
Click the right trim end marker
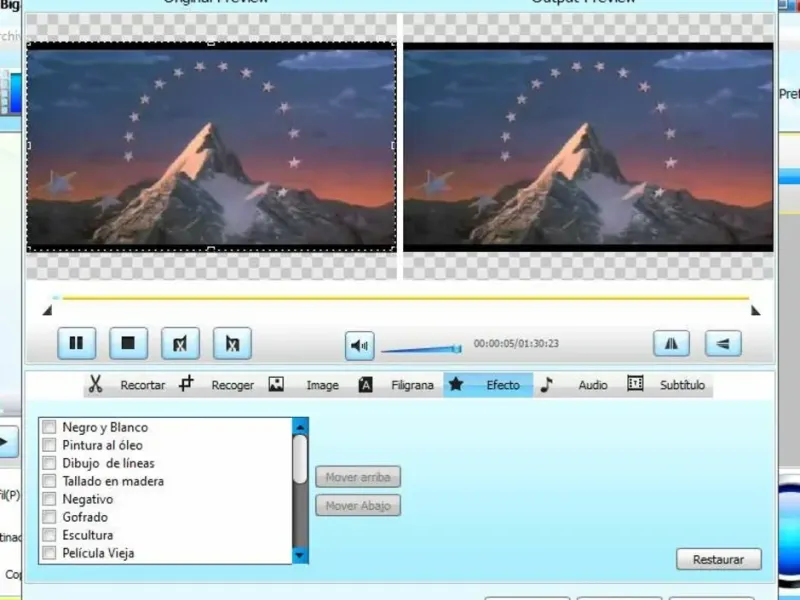coord(756,310)
